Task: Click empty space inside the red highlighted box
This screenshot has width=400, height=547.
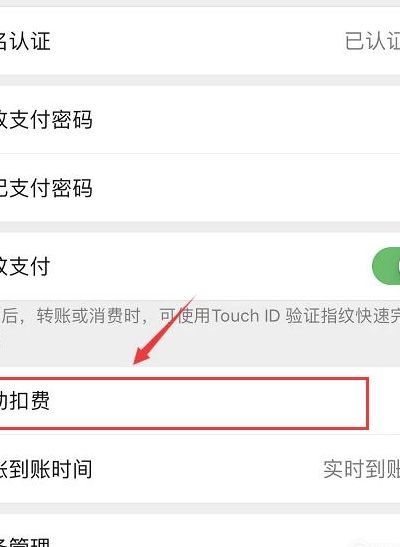Action: pos(209,403)
